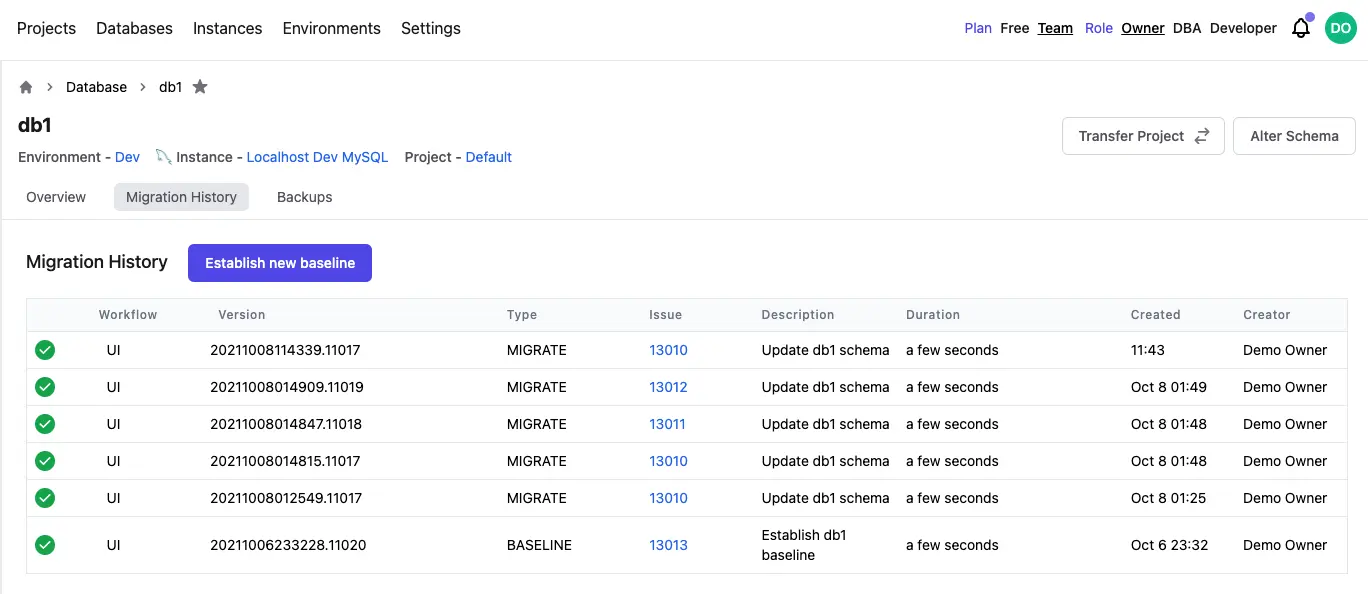Switch role to Developer
The height and width of the screenshot is (594, 1368).
pos(1243,28)
